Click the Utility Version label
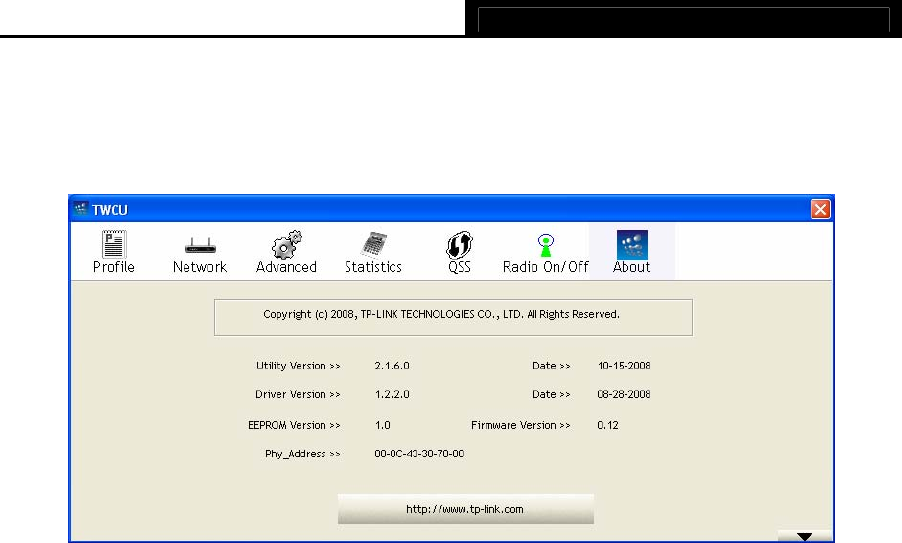This screenshot has width=902, height=543. (298, 366)
